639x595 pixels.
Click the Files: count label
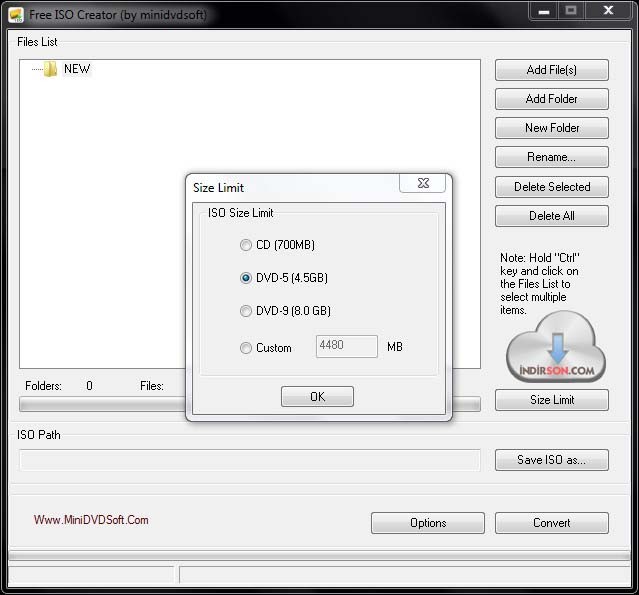[152, 386]
